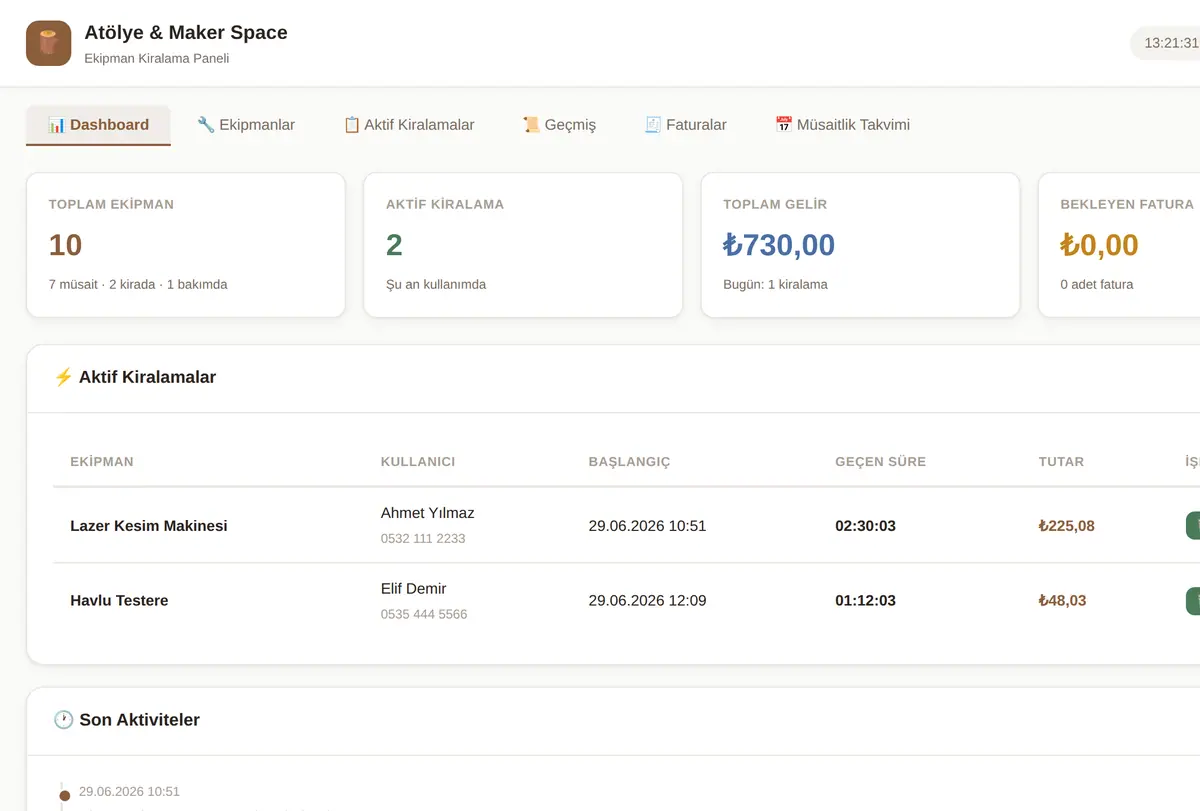Select the Lazer Kesim Makinesi row name
Image resolution: width=1200 pixels, height=811 pixels.
(x=149, y=526)
